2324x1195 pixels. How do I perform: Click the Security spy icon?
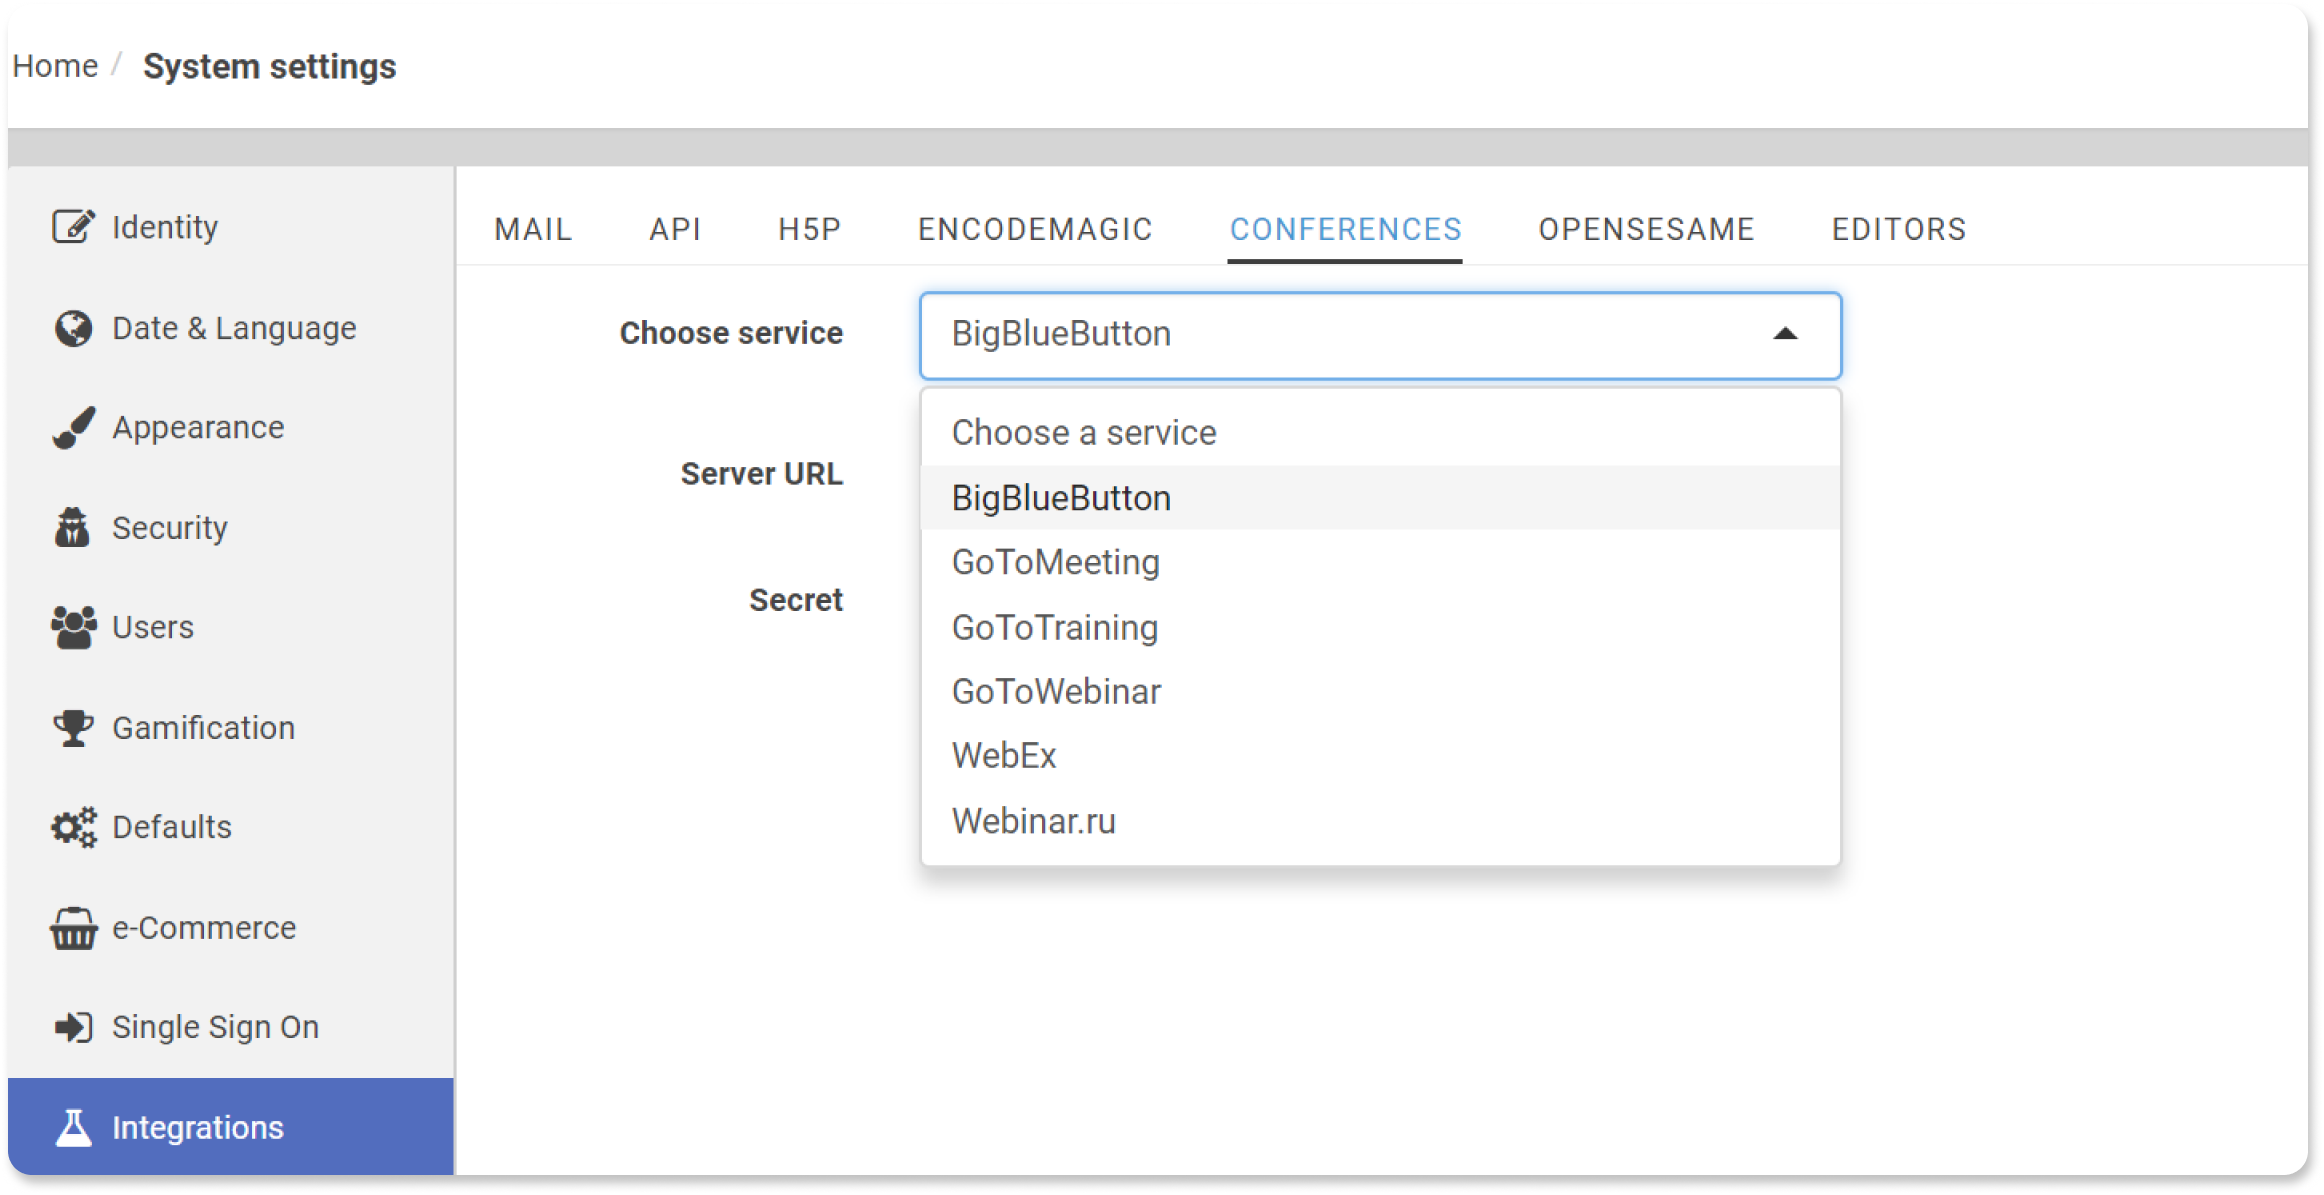[x=73, y=527]
